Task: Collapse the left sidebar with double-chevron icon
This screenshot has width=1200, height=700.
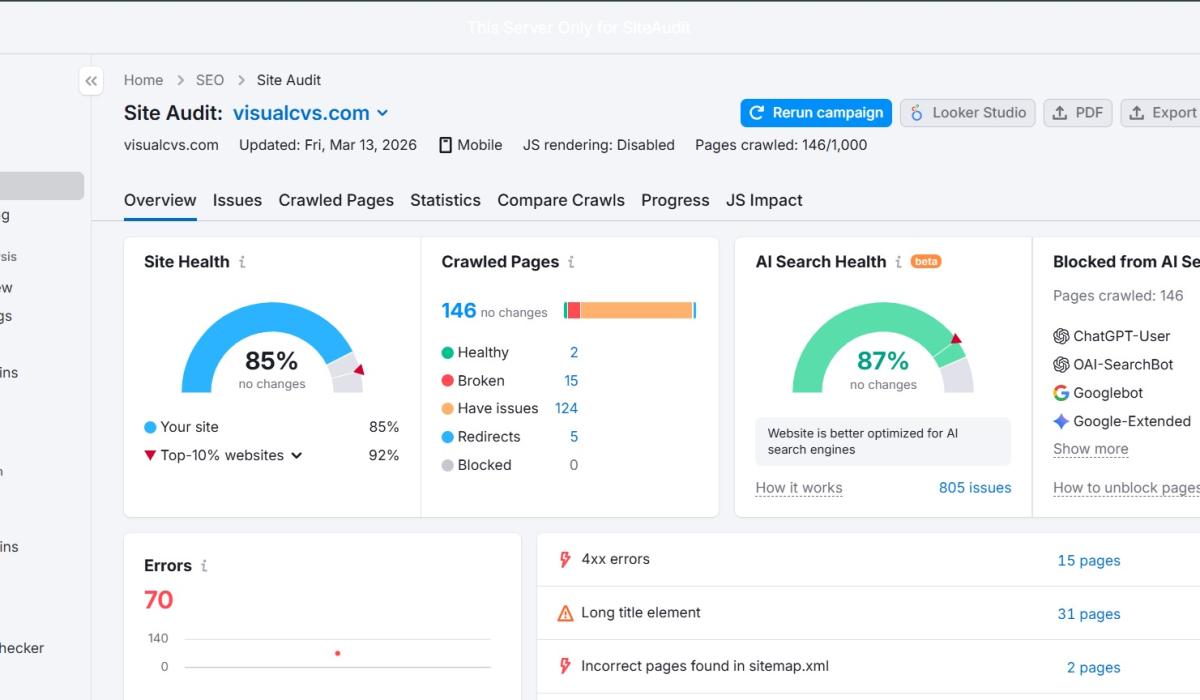Action: (x=91, y=81)
